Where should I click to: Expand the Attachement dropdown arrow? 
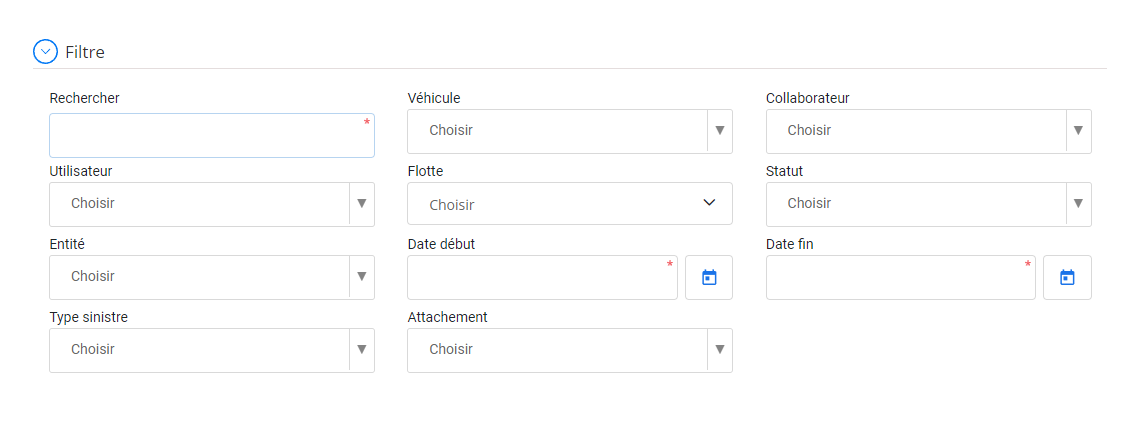pyautogui.click(x=720, y=349)
